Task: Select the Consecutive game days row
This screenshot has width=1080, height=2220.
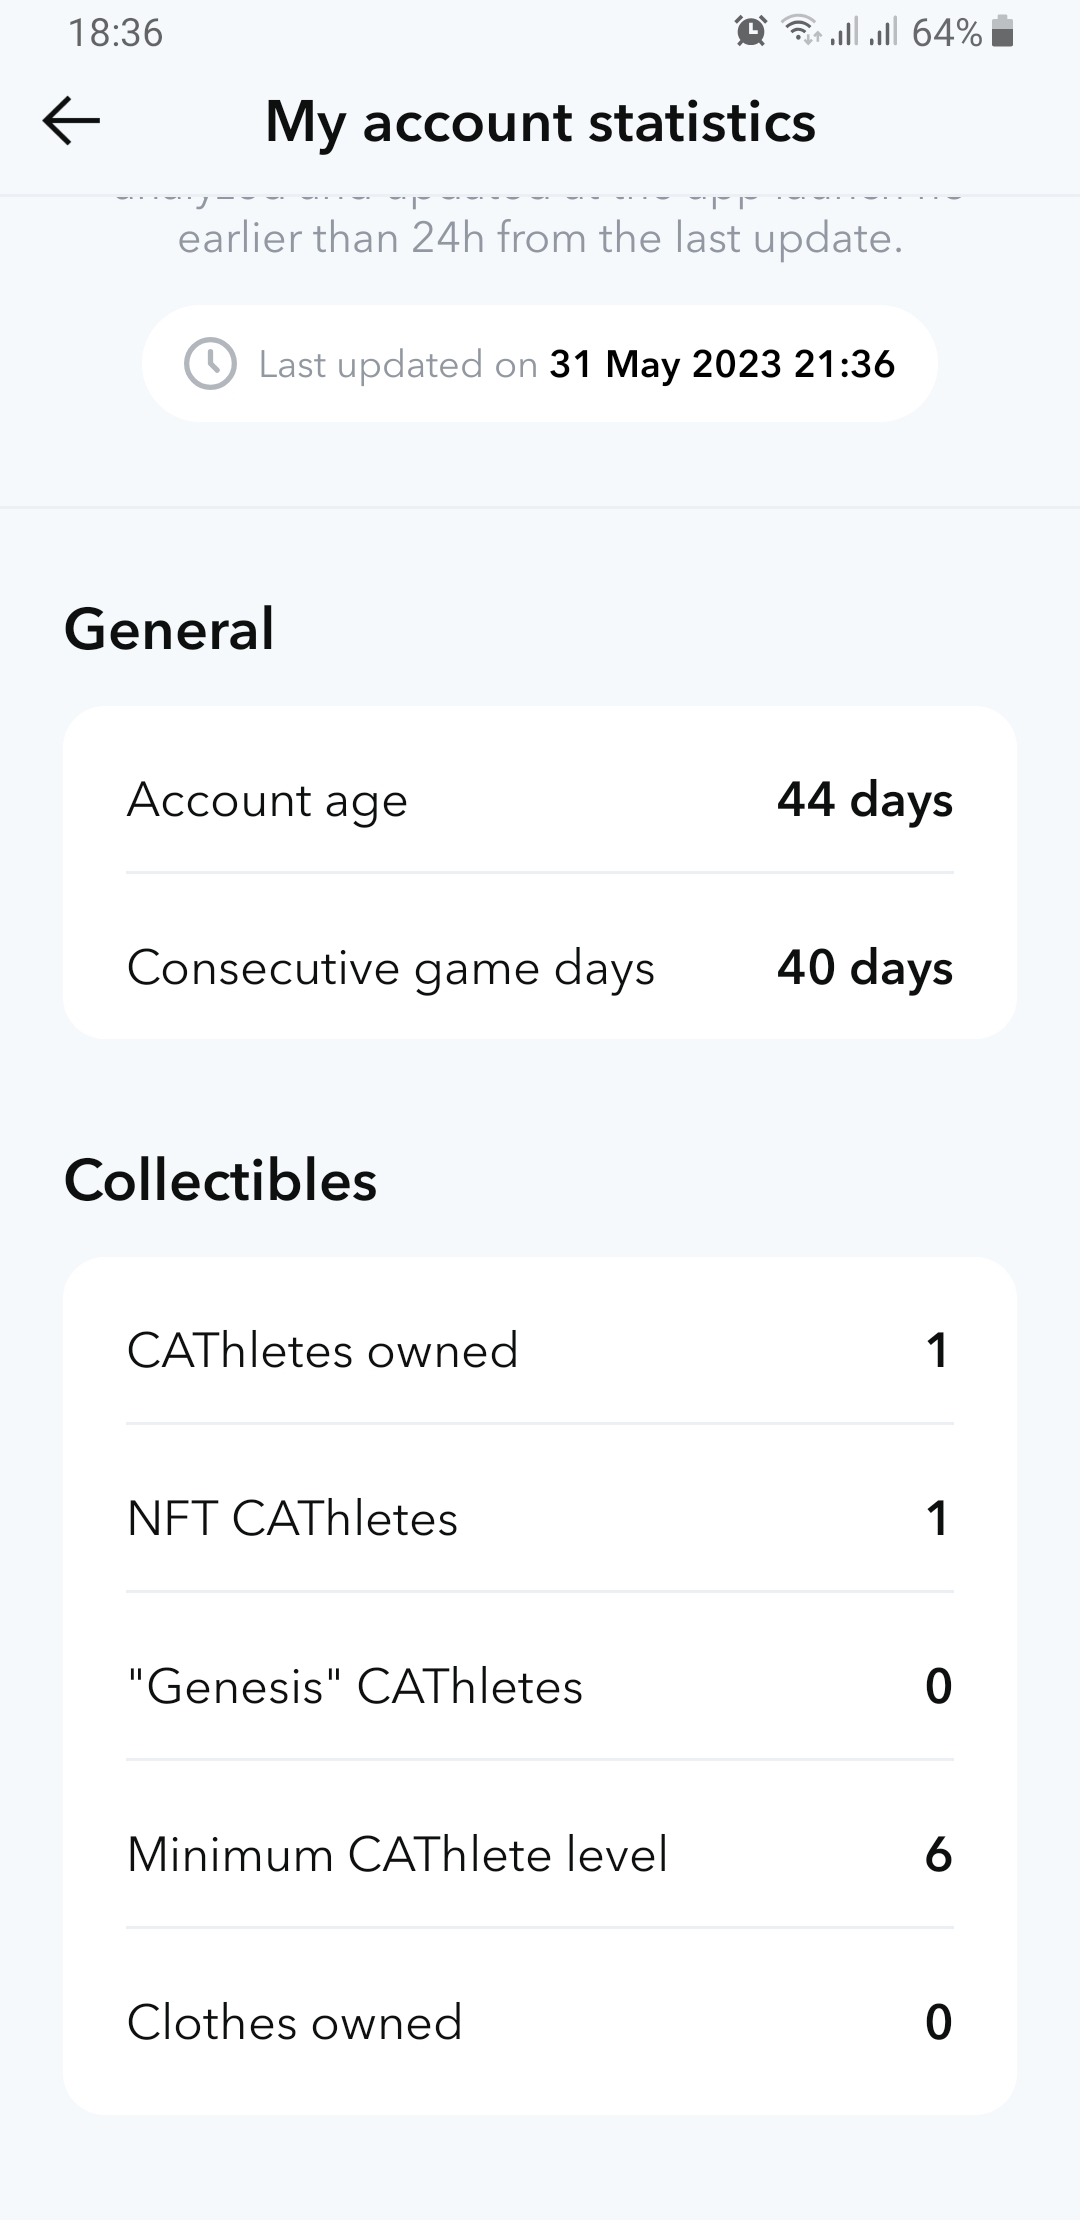Action: [x=540, y=968]
